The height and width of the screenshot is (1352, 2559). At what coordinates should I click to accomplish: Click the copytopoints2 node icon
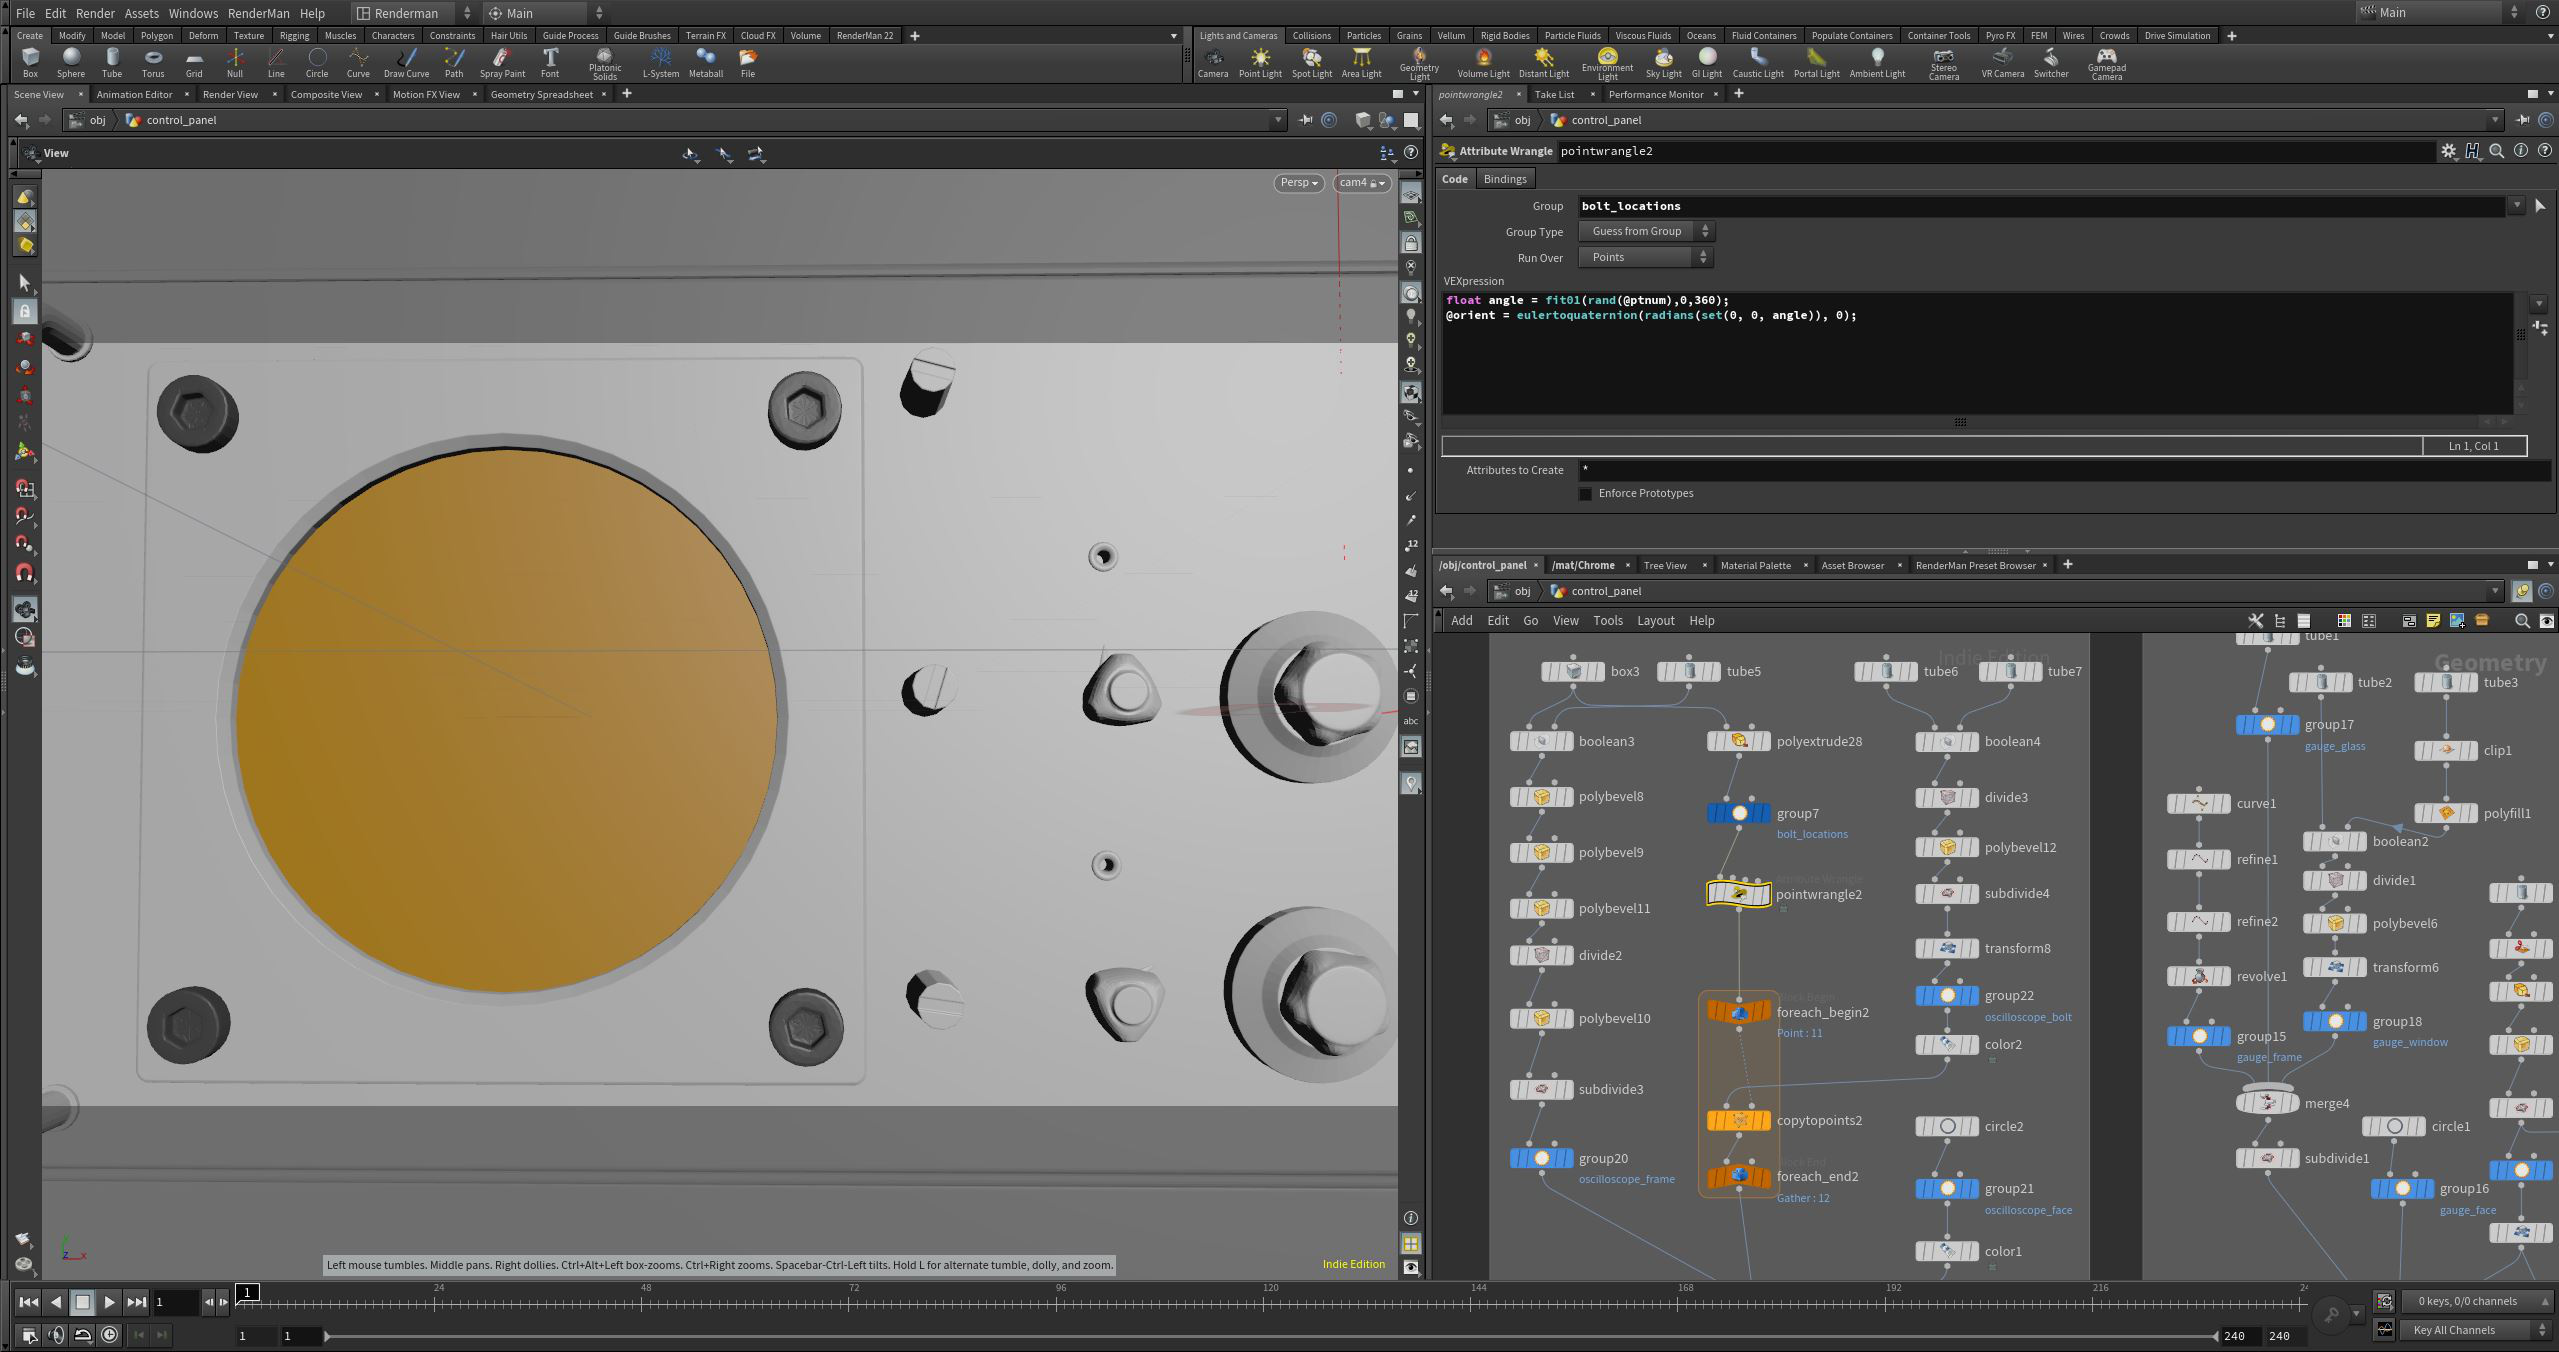pos(1738,1121)
